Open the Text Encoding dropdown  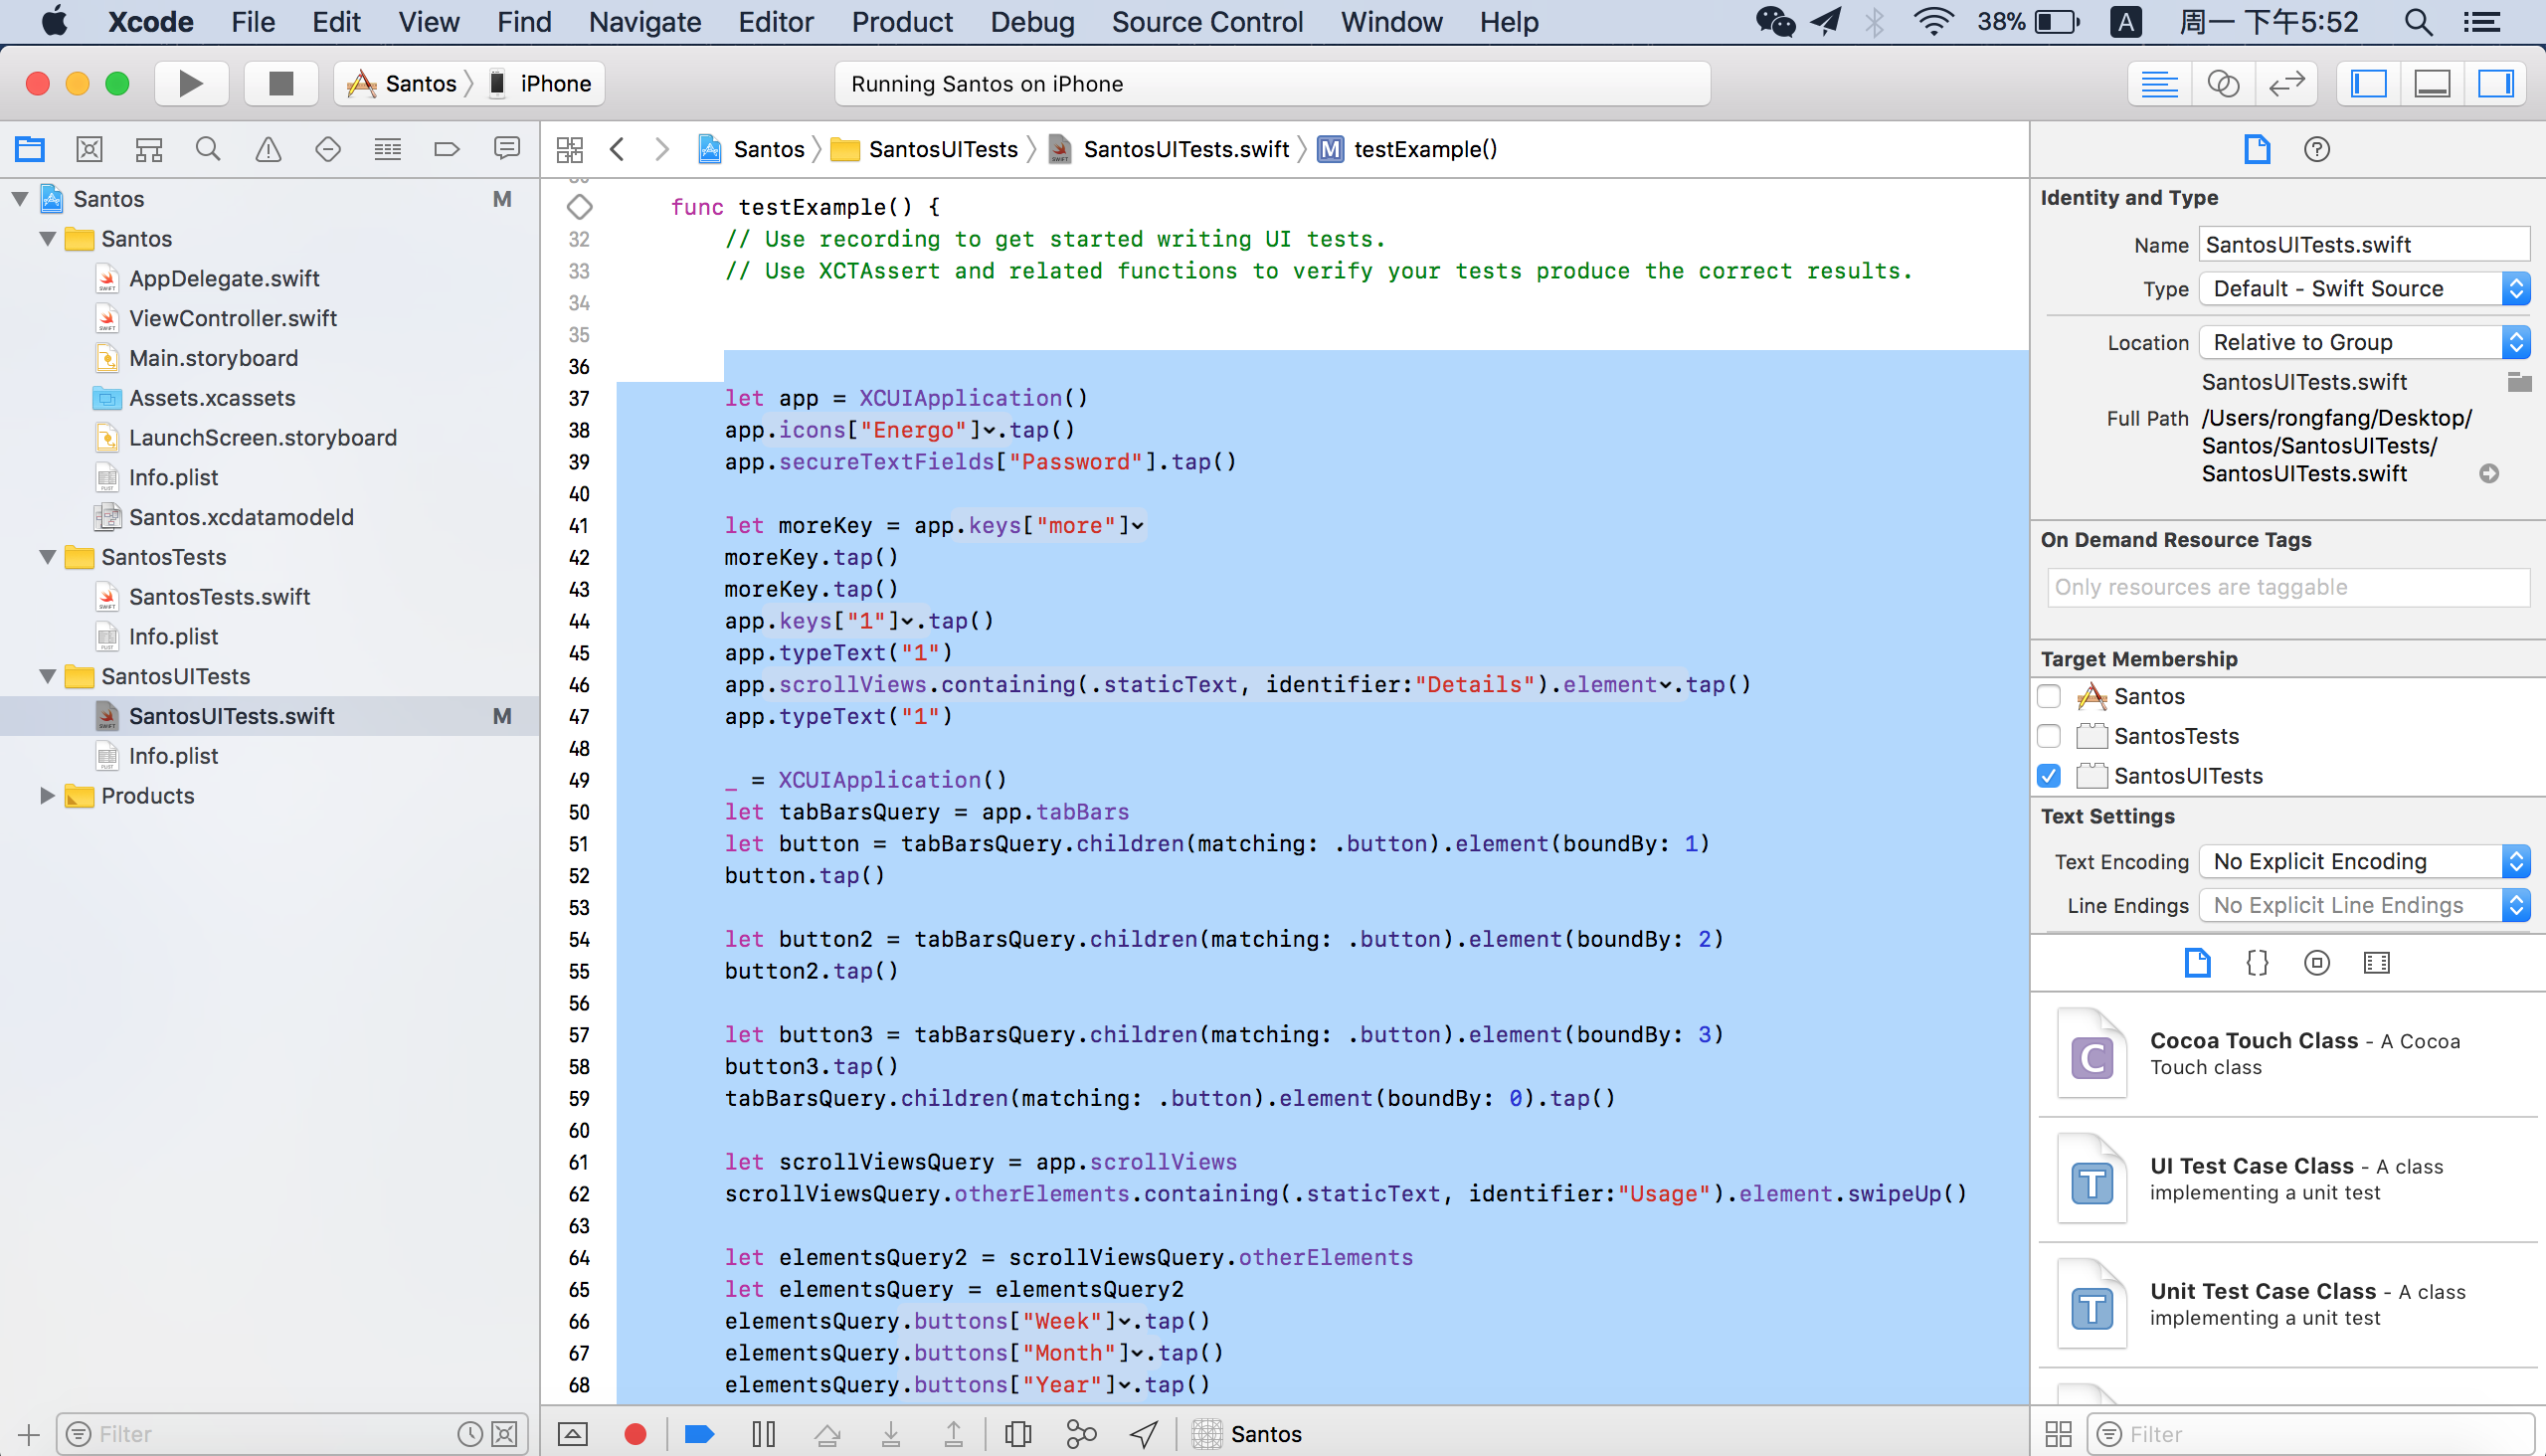(x=2364, y=862)
